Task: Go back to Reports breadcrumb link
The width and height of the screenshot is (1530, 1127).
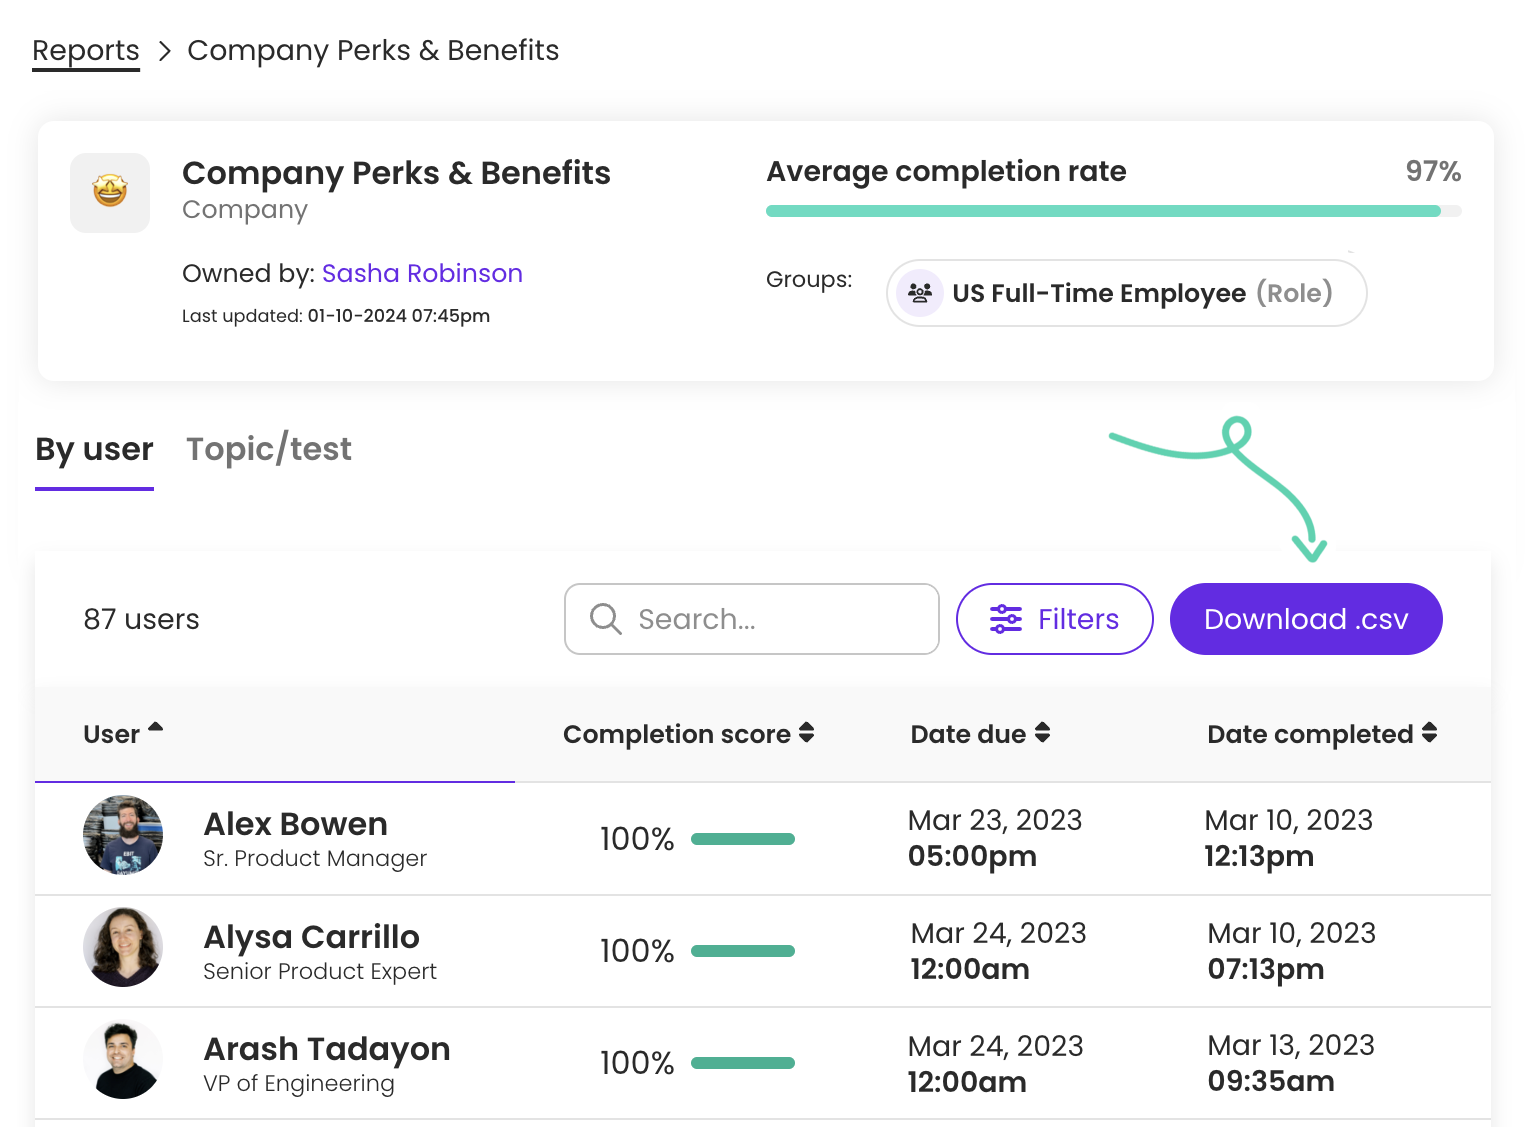Action: click(x=86, y=50)
